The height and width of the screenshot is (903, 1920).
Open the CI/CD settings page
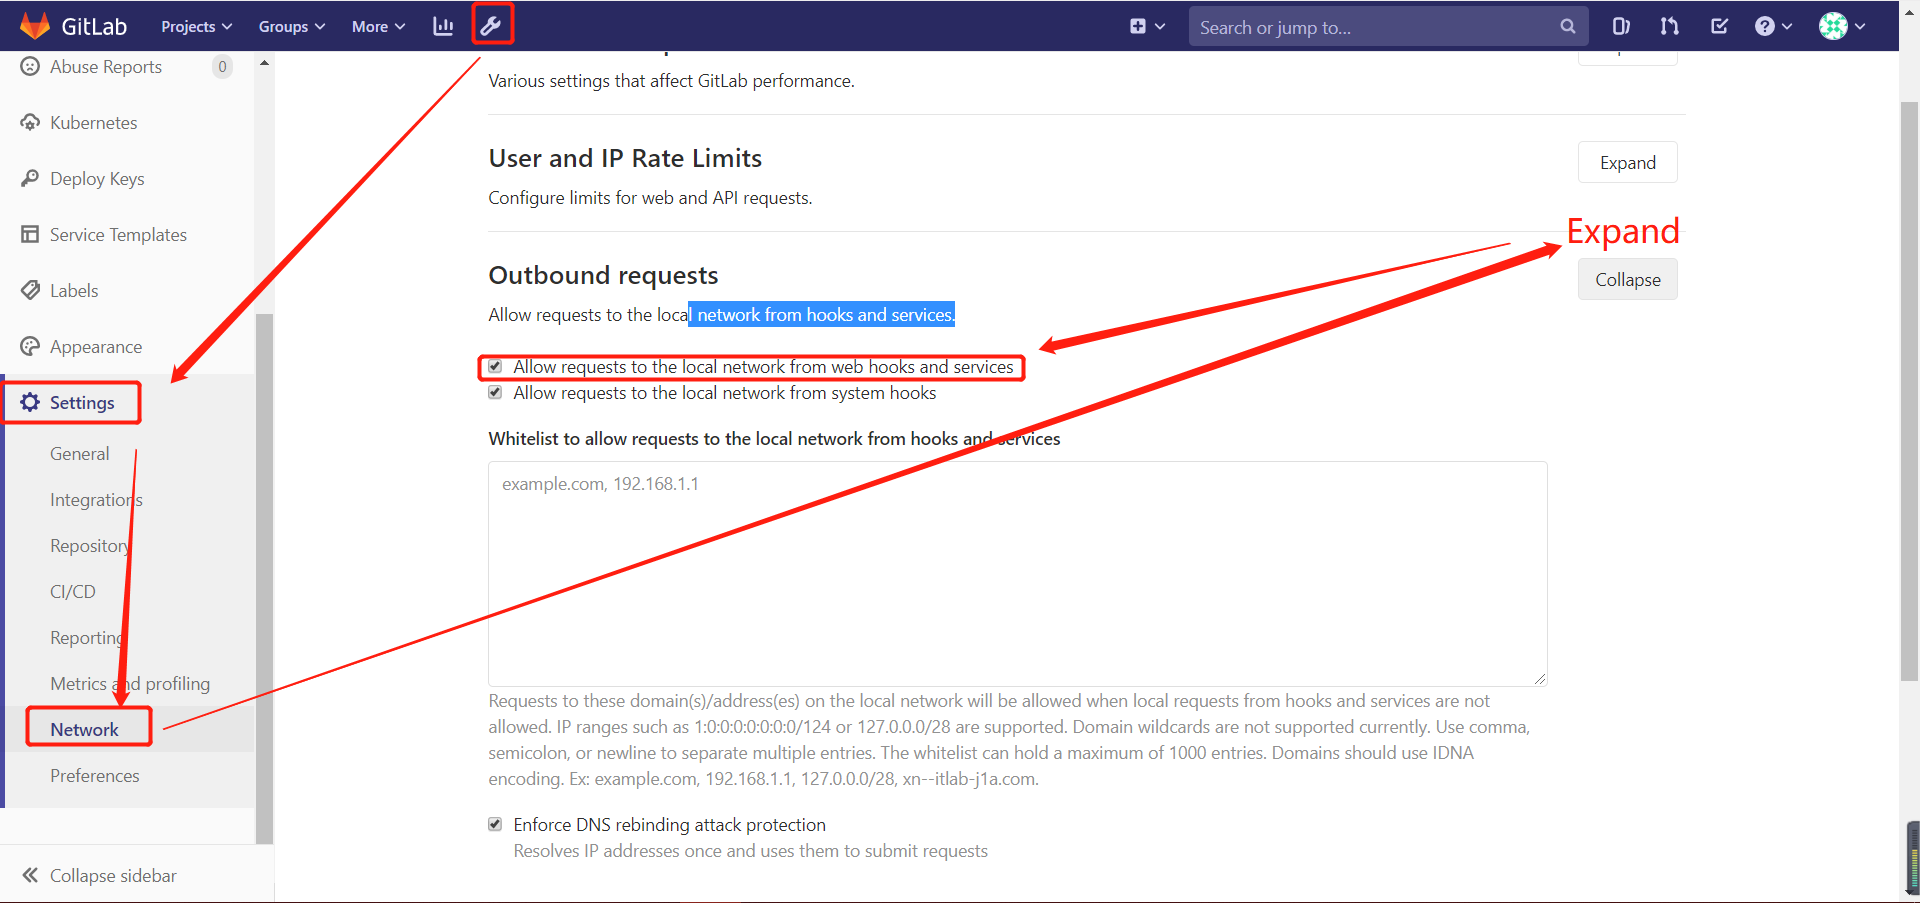click(73, 592)
